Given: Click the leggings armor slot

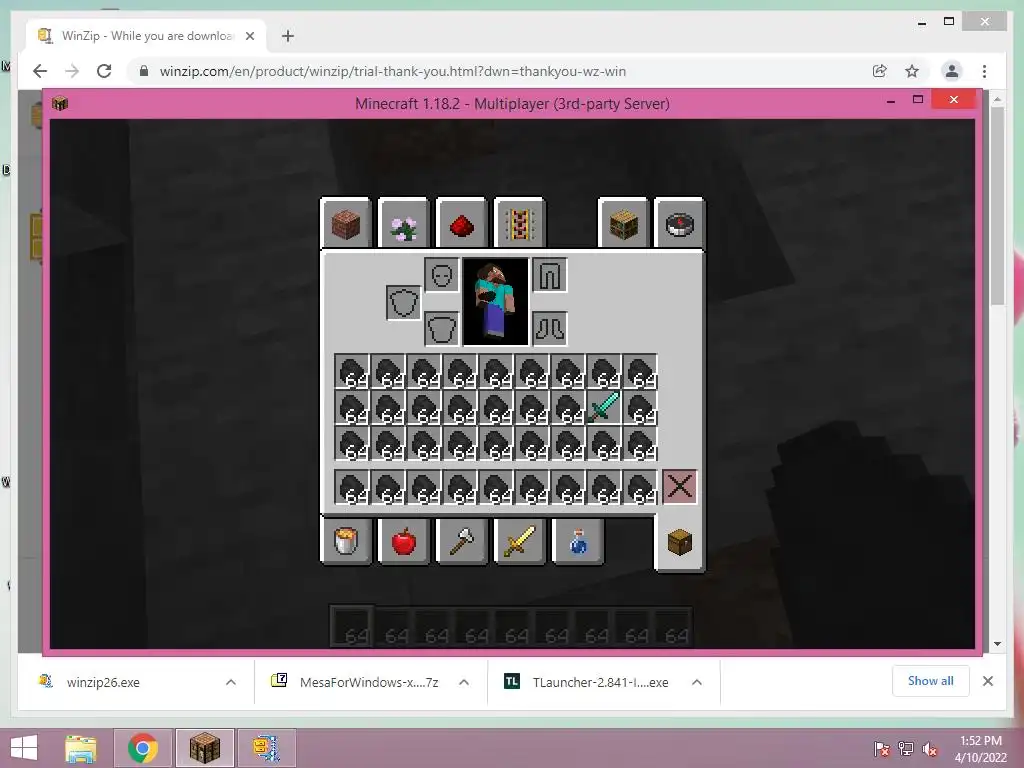Looking at the screenshot, I should [549, 275].
